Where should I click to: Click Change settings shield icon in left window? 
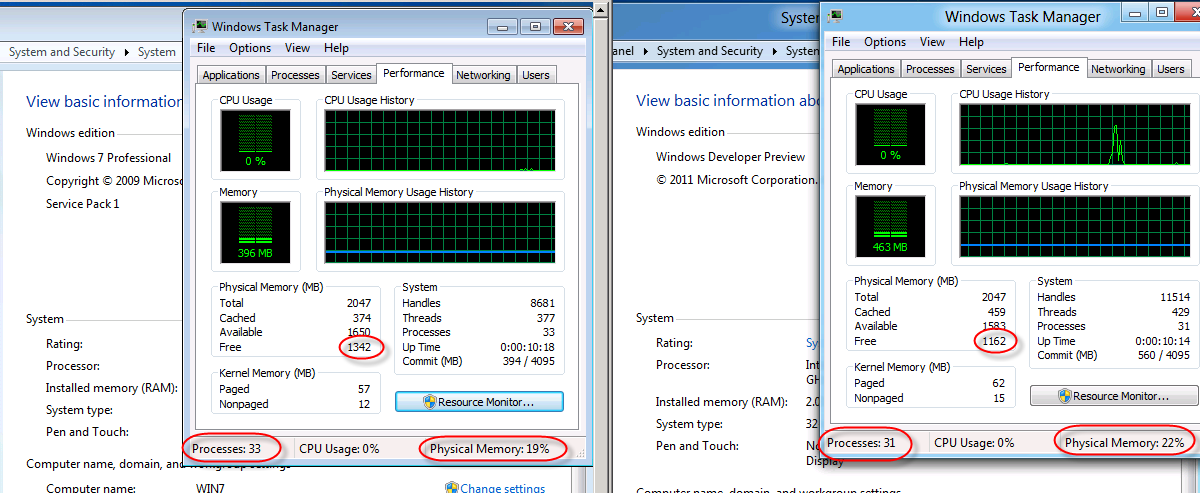(451, 489)
